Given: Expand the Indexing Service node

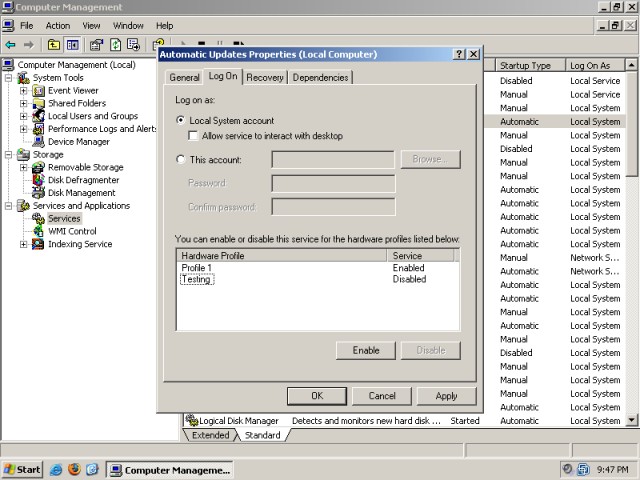Looking at the screenshot, I should 24,244.
